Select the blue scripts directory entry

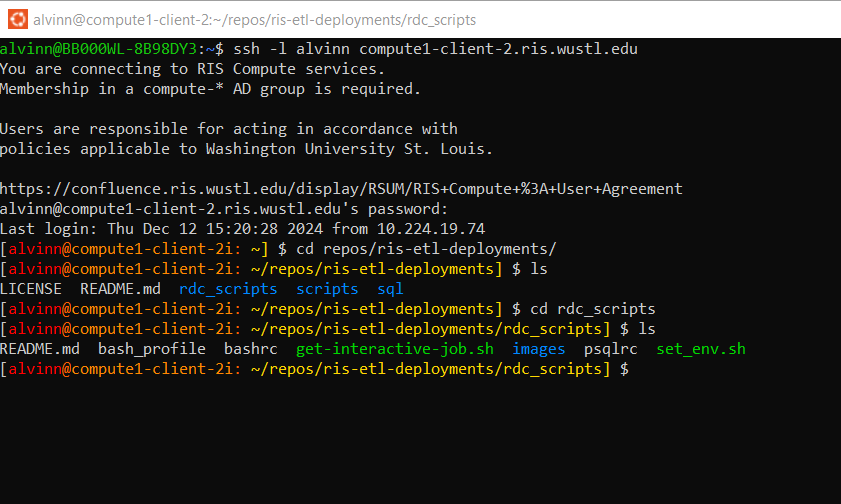(x=327, y=289)
